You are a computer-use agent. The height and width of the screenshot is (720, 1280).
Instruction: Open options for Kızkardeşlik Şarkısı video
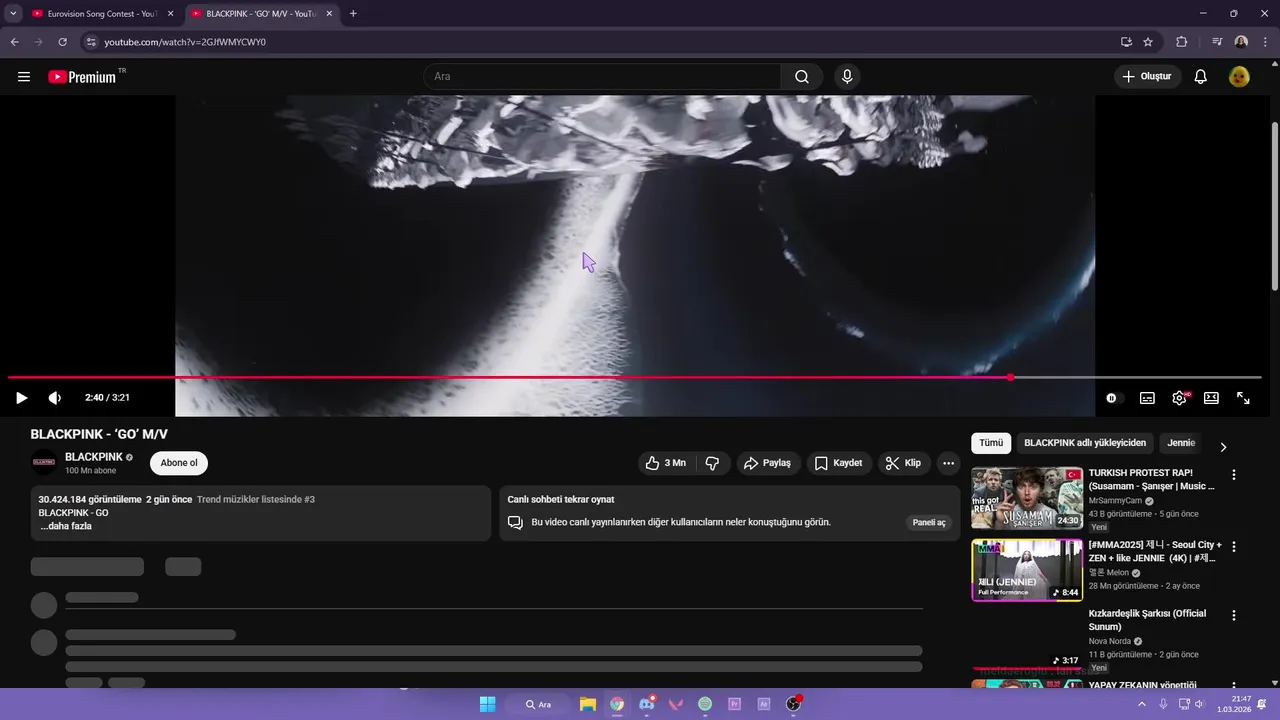point(1233,616)
